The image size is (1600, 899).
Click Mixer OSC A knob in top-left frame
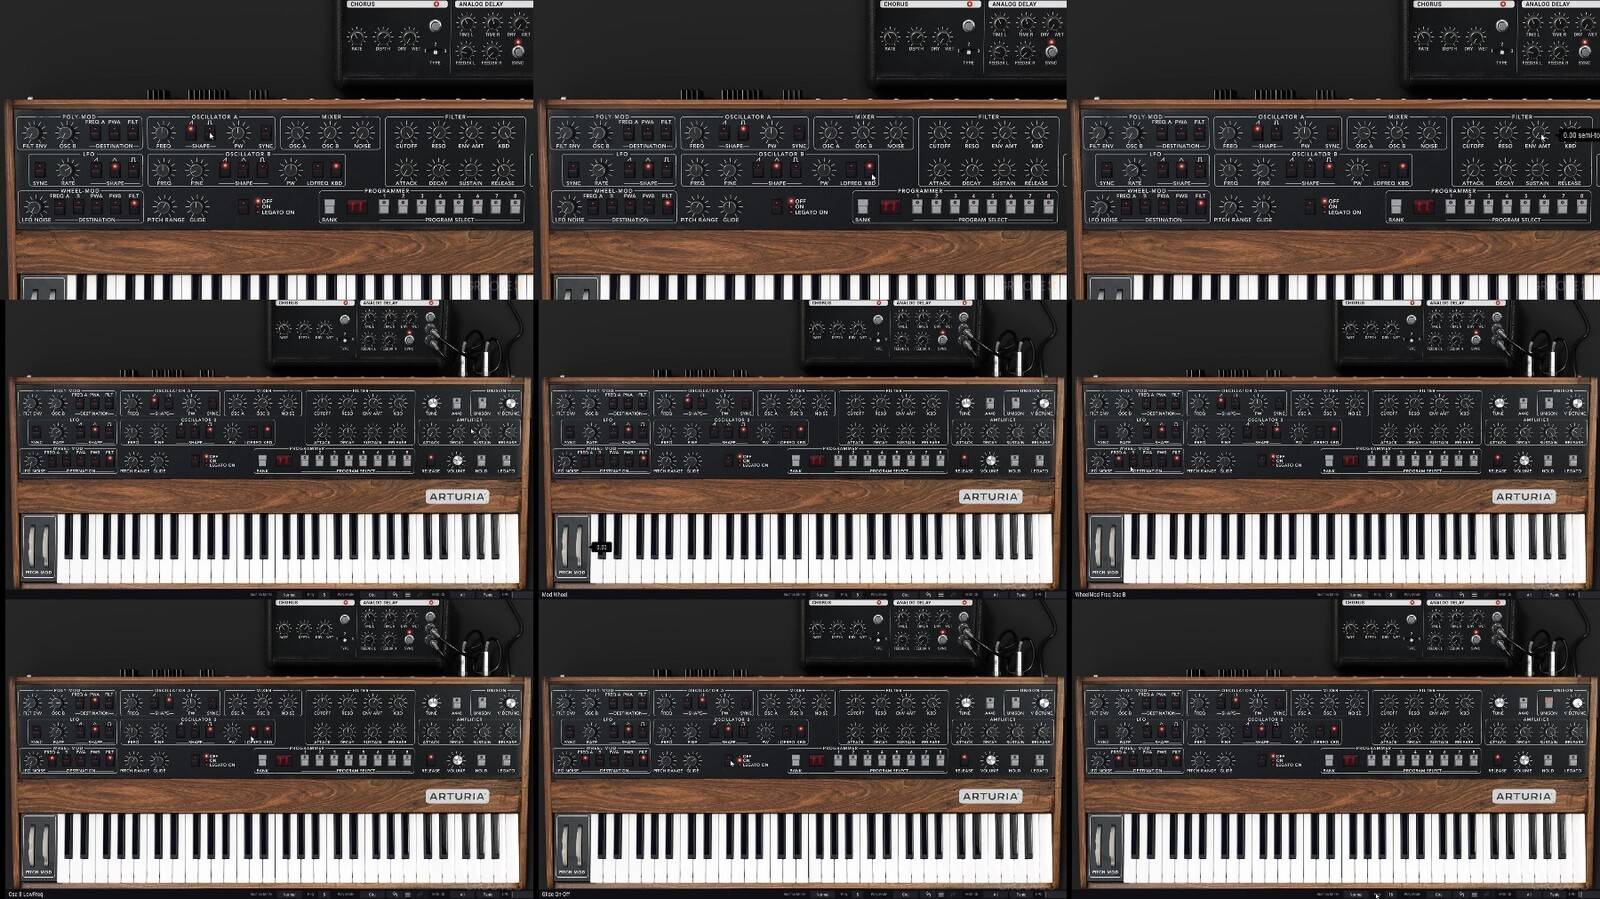point(296,133)
